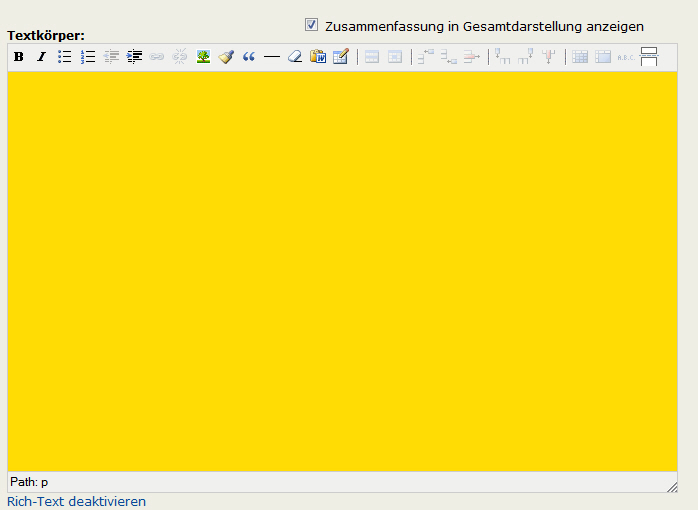Toggle bold formatting
The image size is (698, 510).
pos(18,57)
